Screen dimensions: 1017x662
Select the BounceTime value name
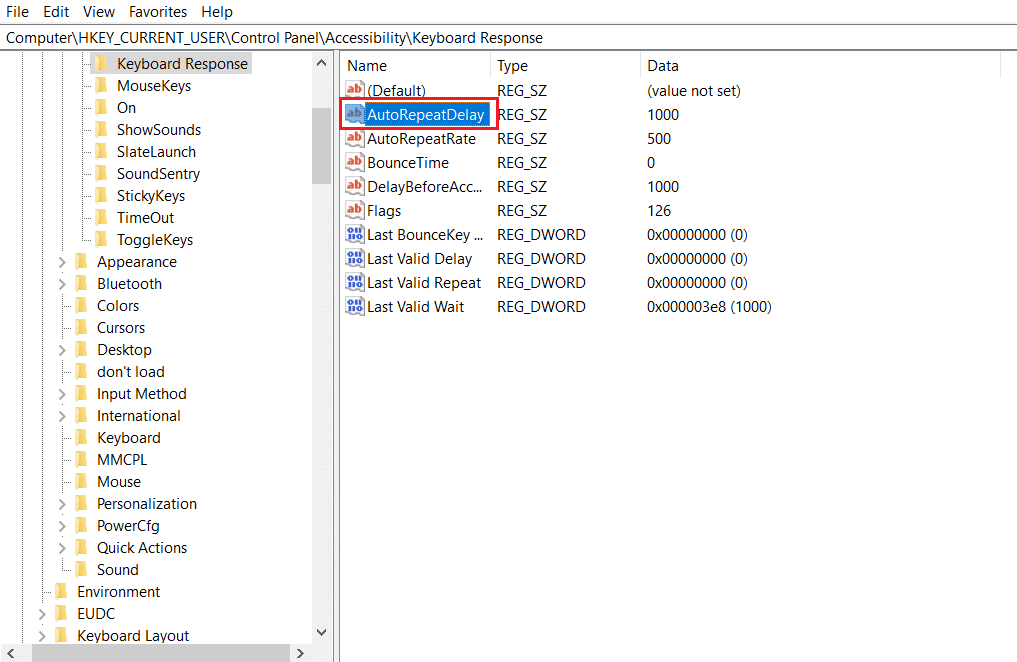click(x=408, y=163)
